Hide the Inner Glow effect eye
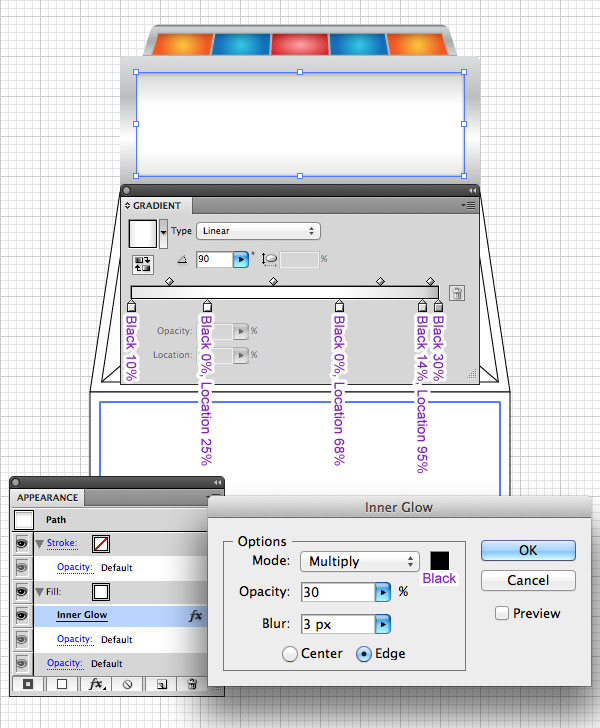 click(x=22, y=616)
